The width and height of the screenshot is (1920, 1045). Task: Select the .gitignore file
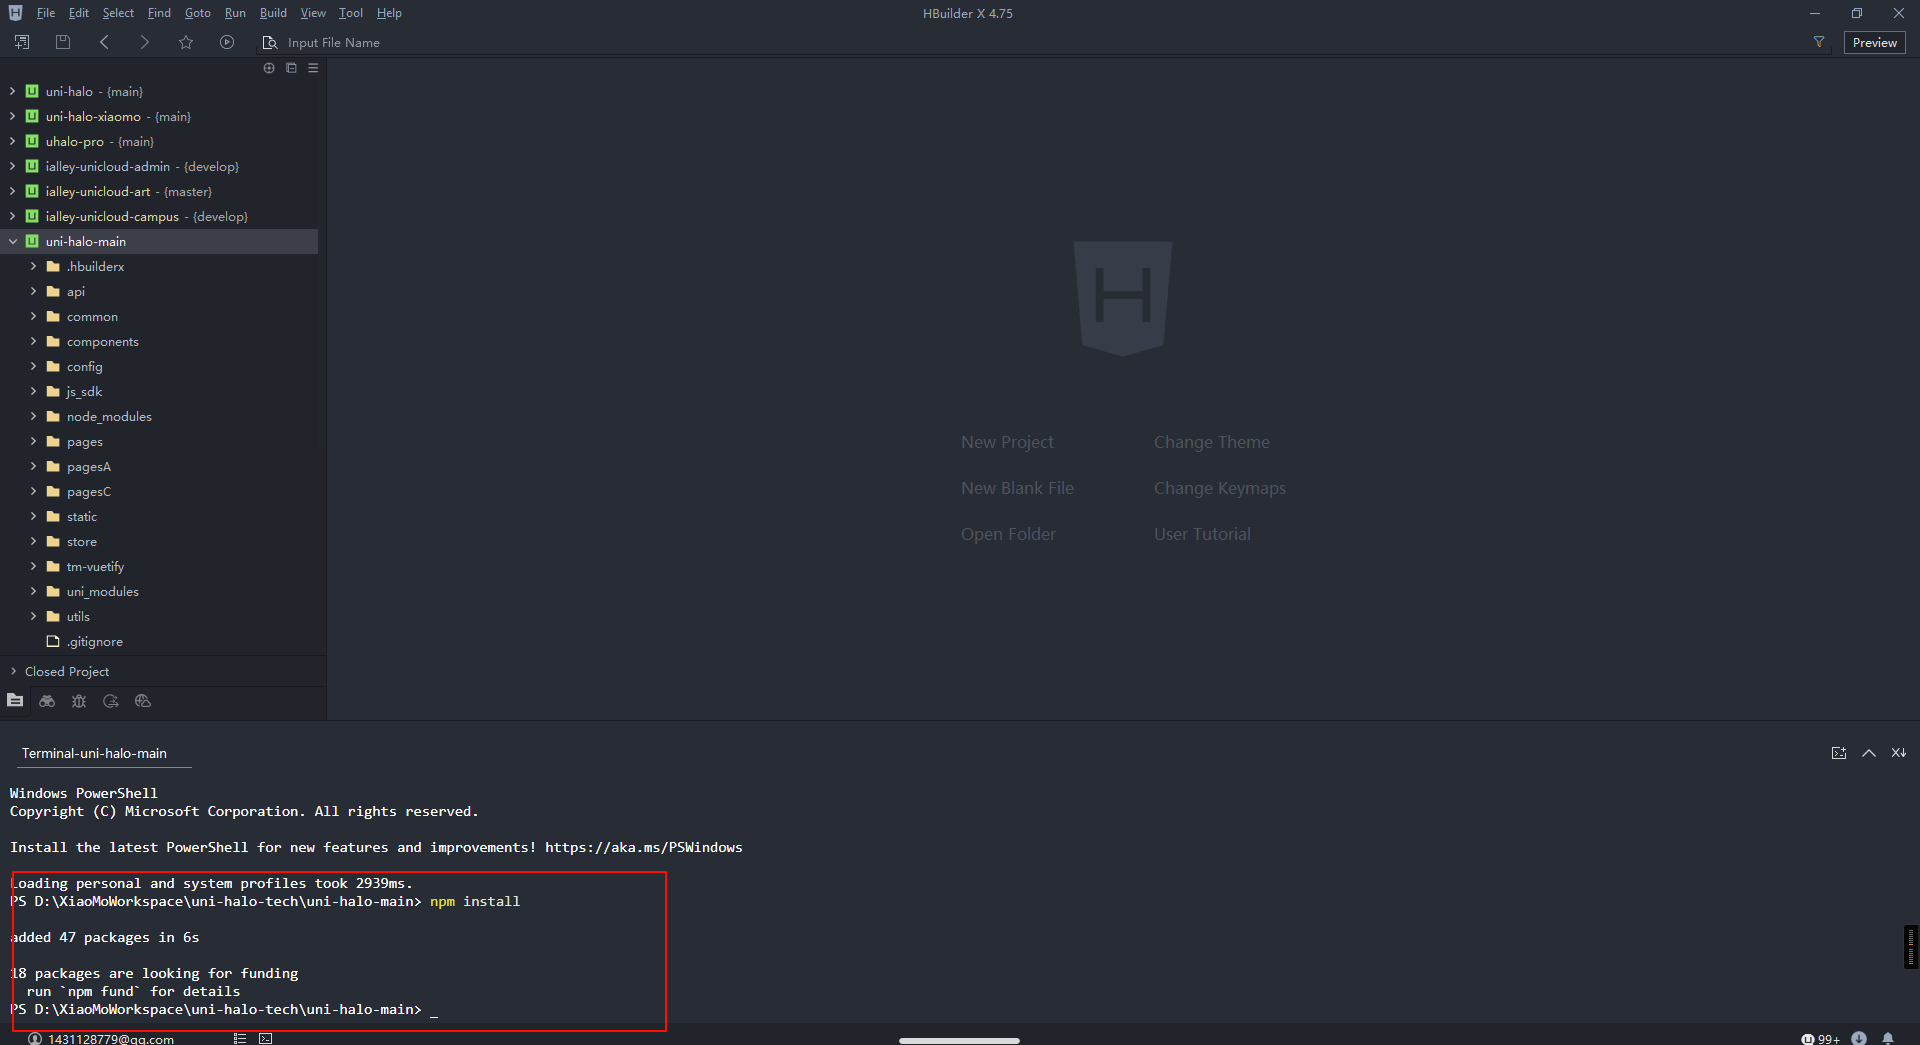coord(95,641)
